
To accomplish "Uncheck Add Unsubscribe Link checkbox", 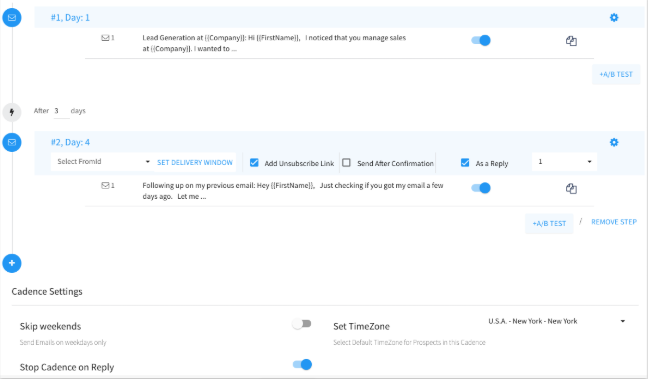I will tap(254, 163).
